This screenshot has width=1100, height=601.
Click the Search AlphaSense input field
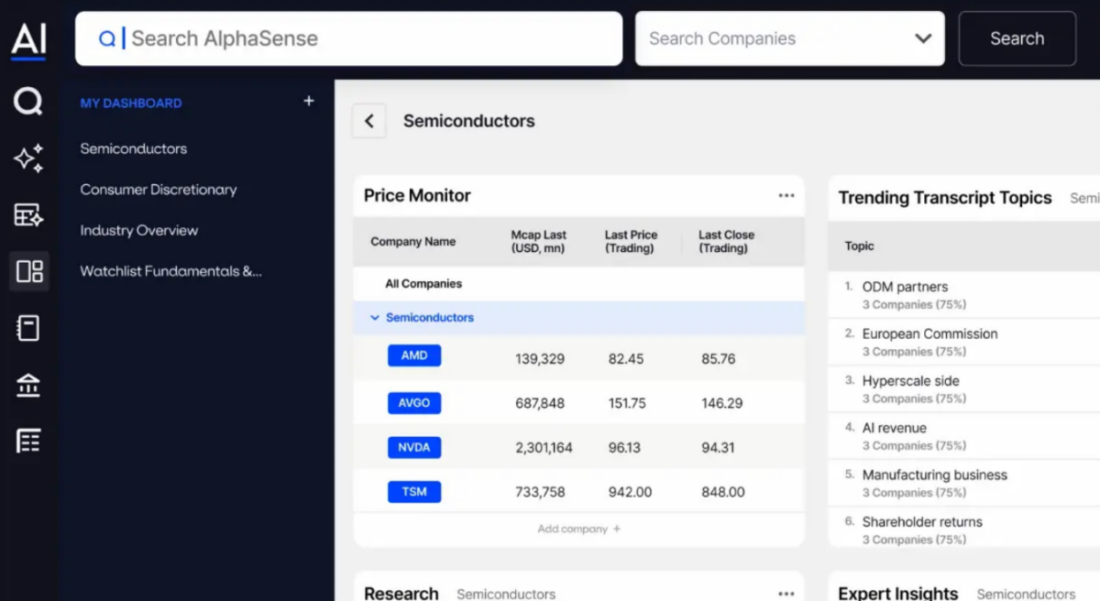tap(350, 38)
